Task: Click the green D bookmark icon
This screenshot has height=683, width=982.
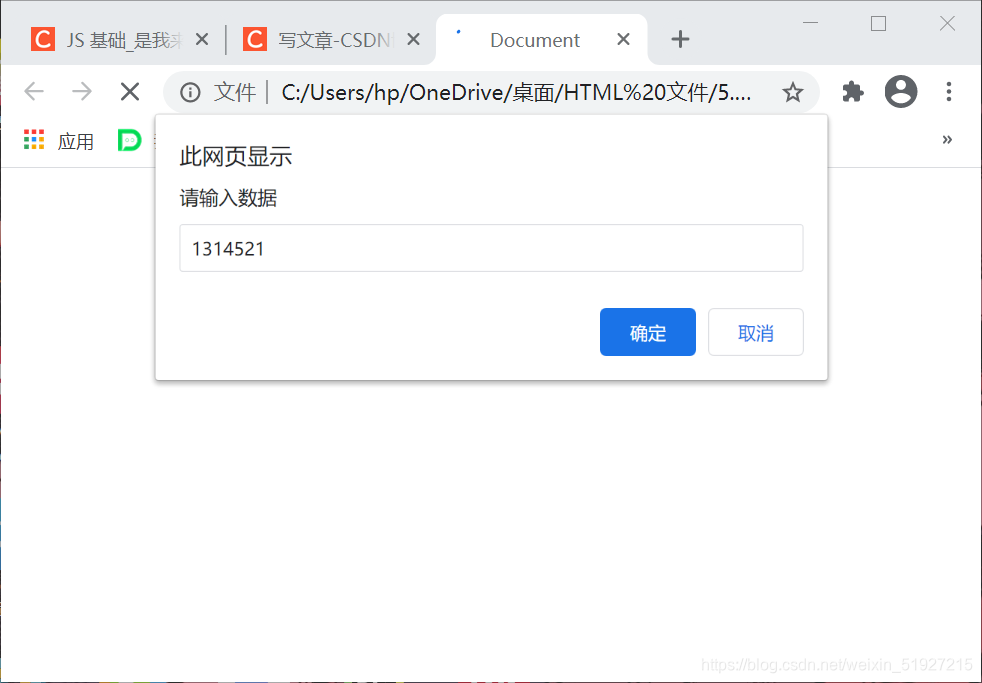Action: (129, 140)
